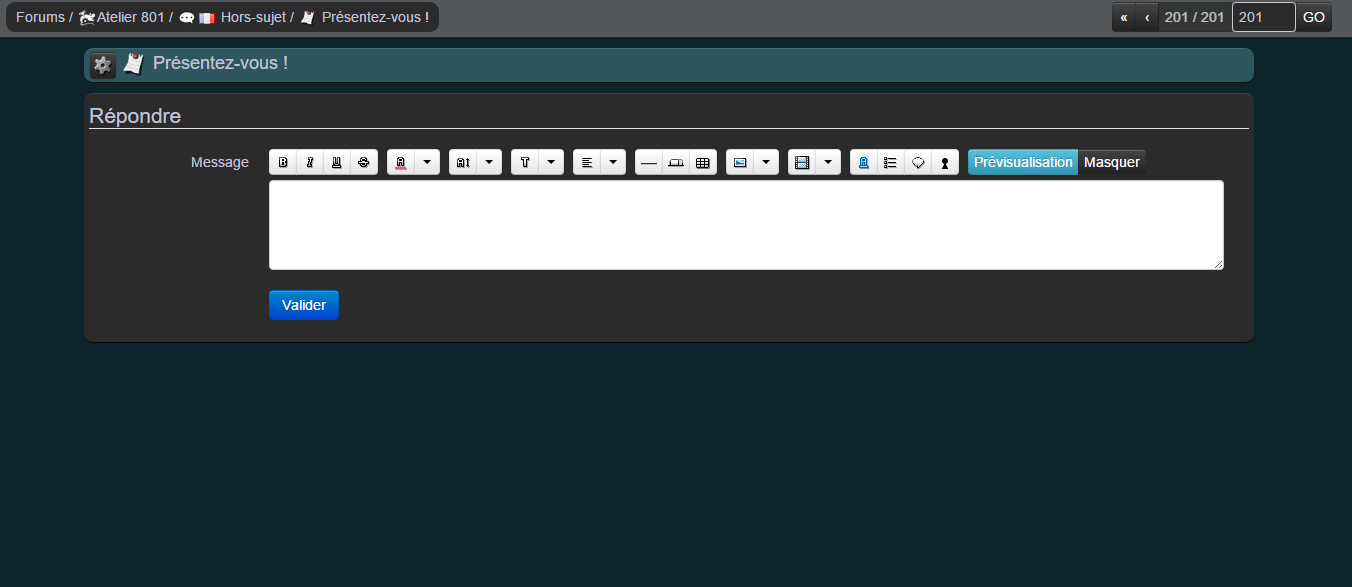Screen dimensions: 1352x587
Task: Apply italic formatting to the message
Action: coord(310,162)
